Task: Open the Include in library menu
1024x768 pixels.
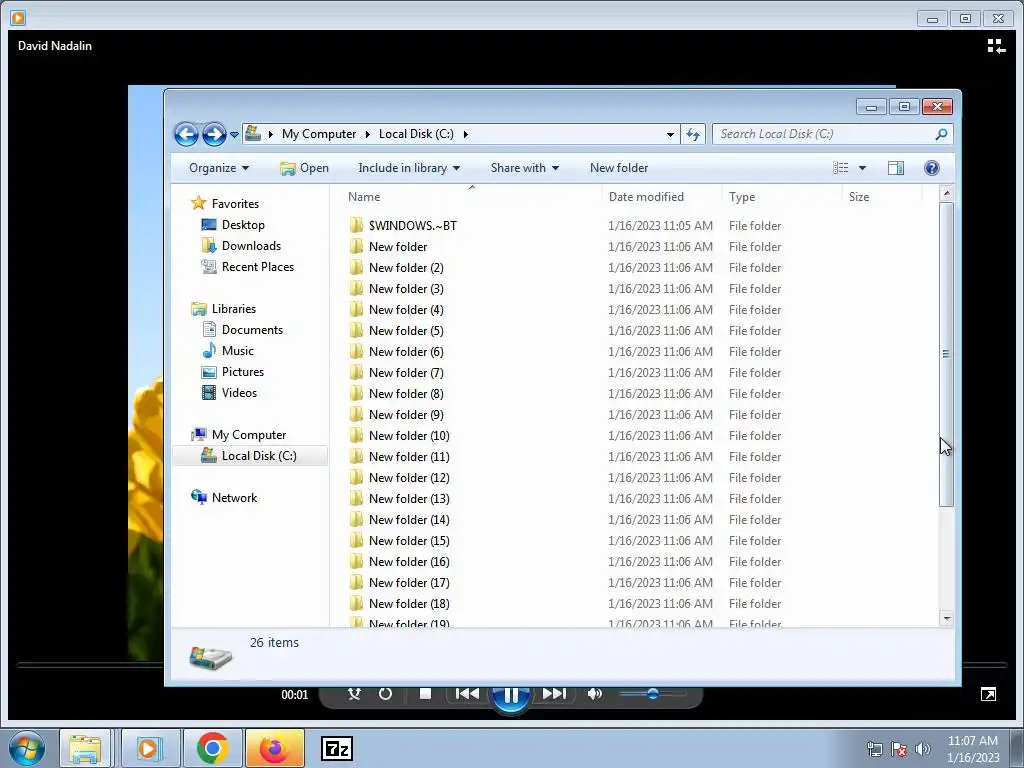Action: point(409,168)
